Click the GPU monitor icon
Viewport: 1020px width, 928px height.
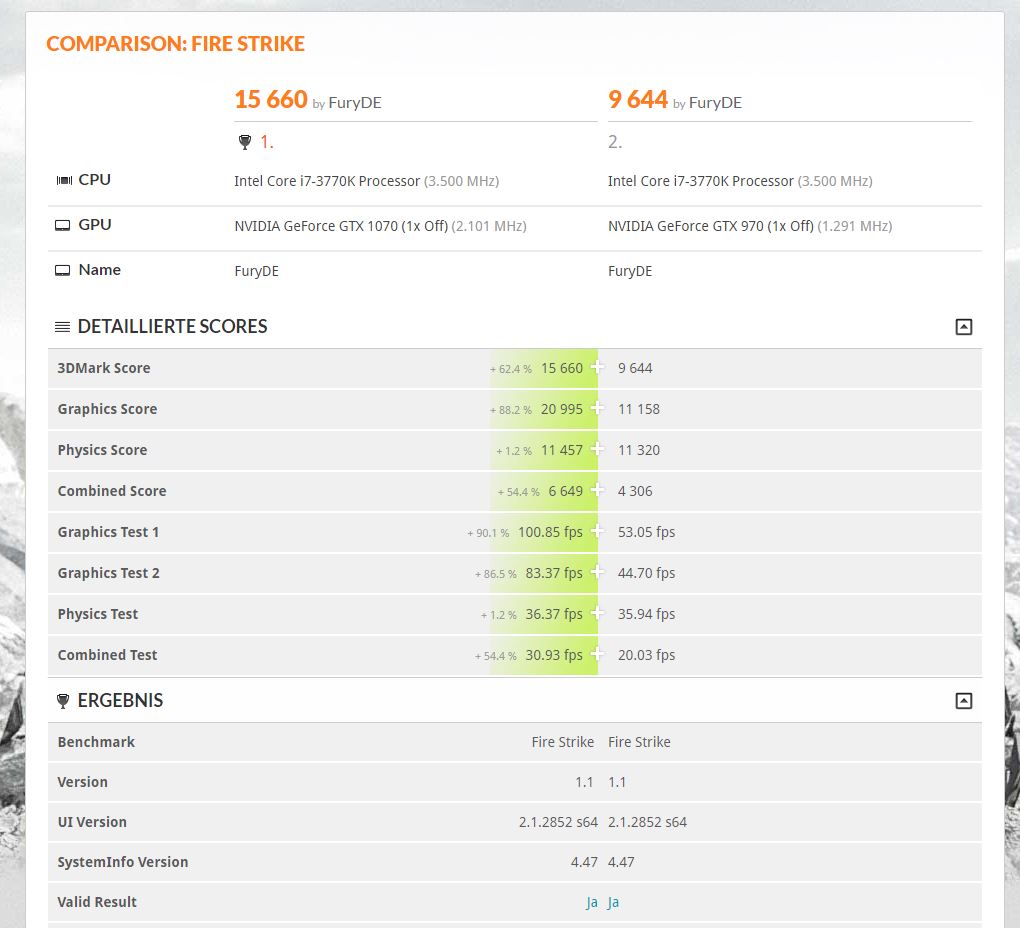(x=62, y=225)
